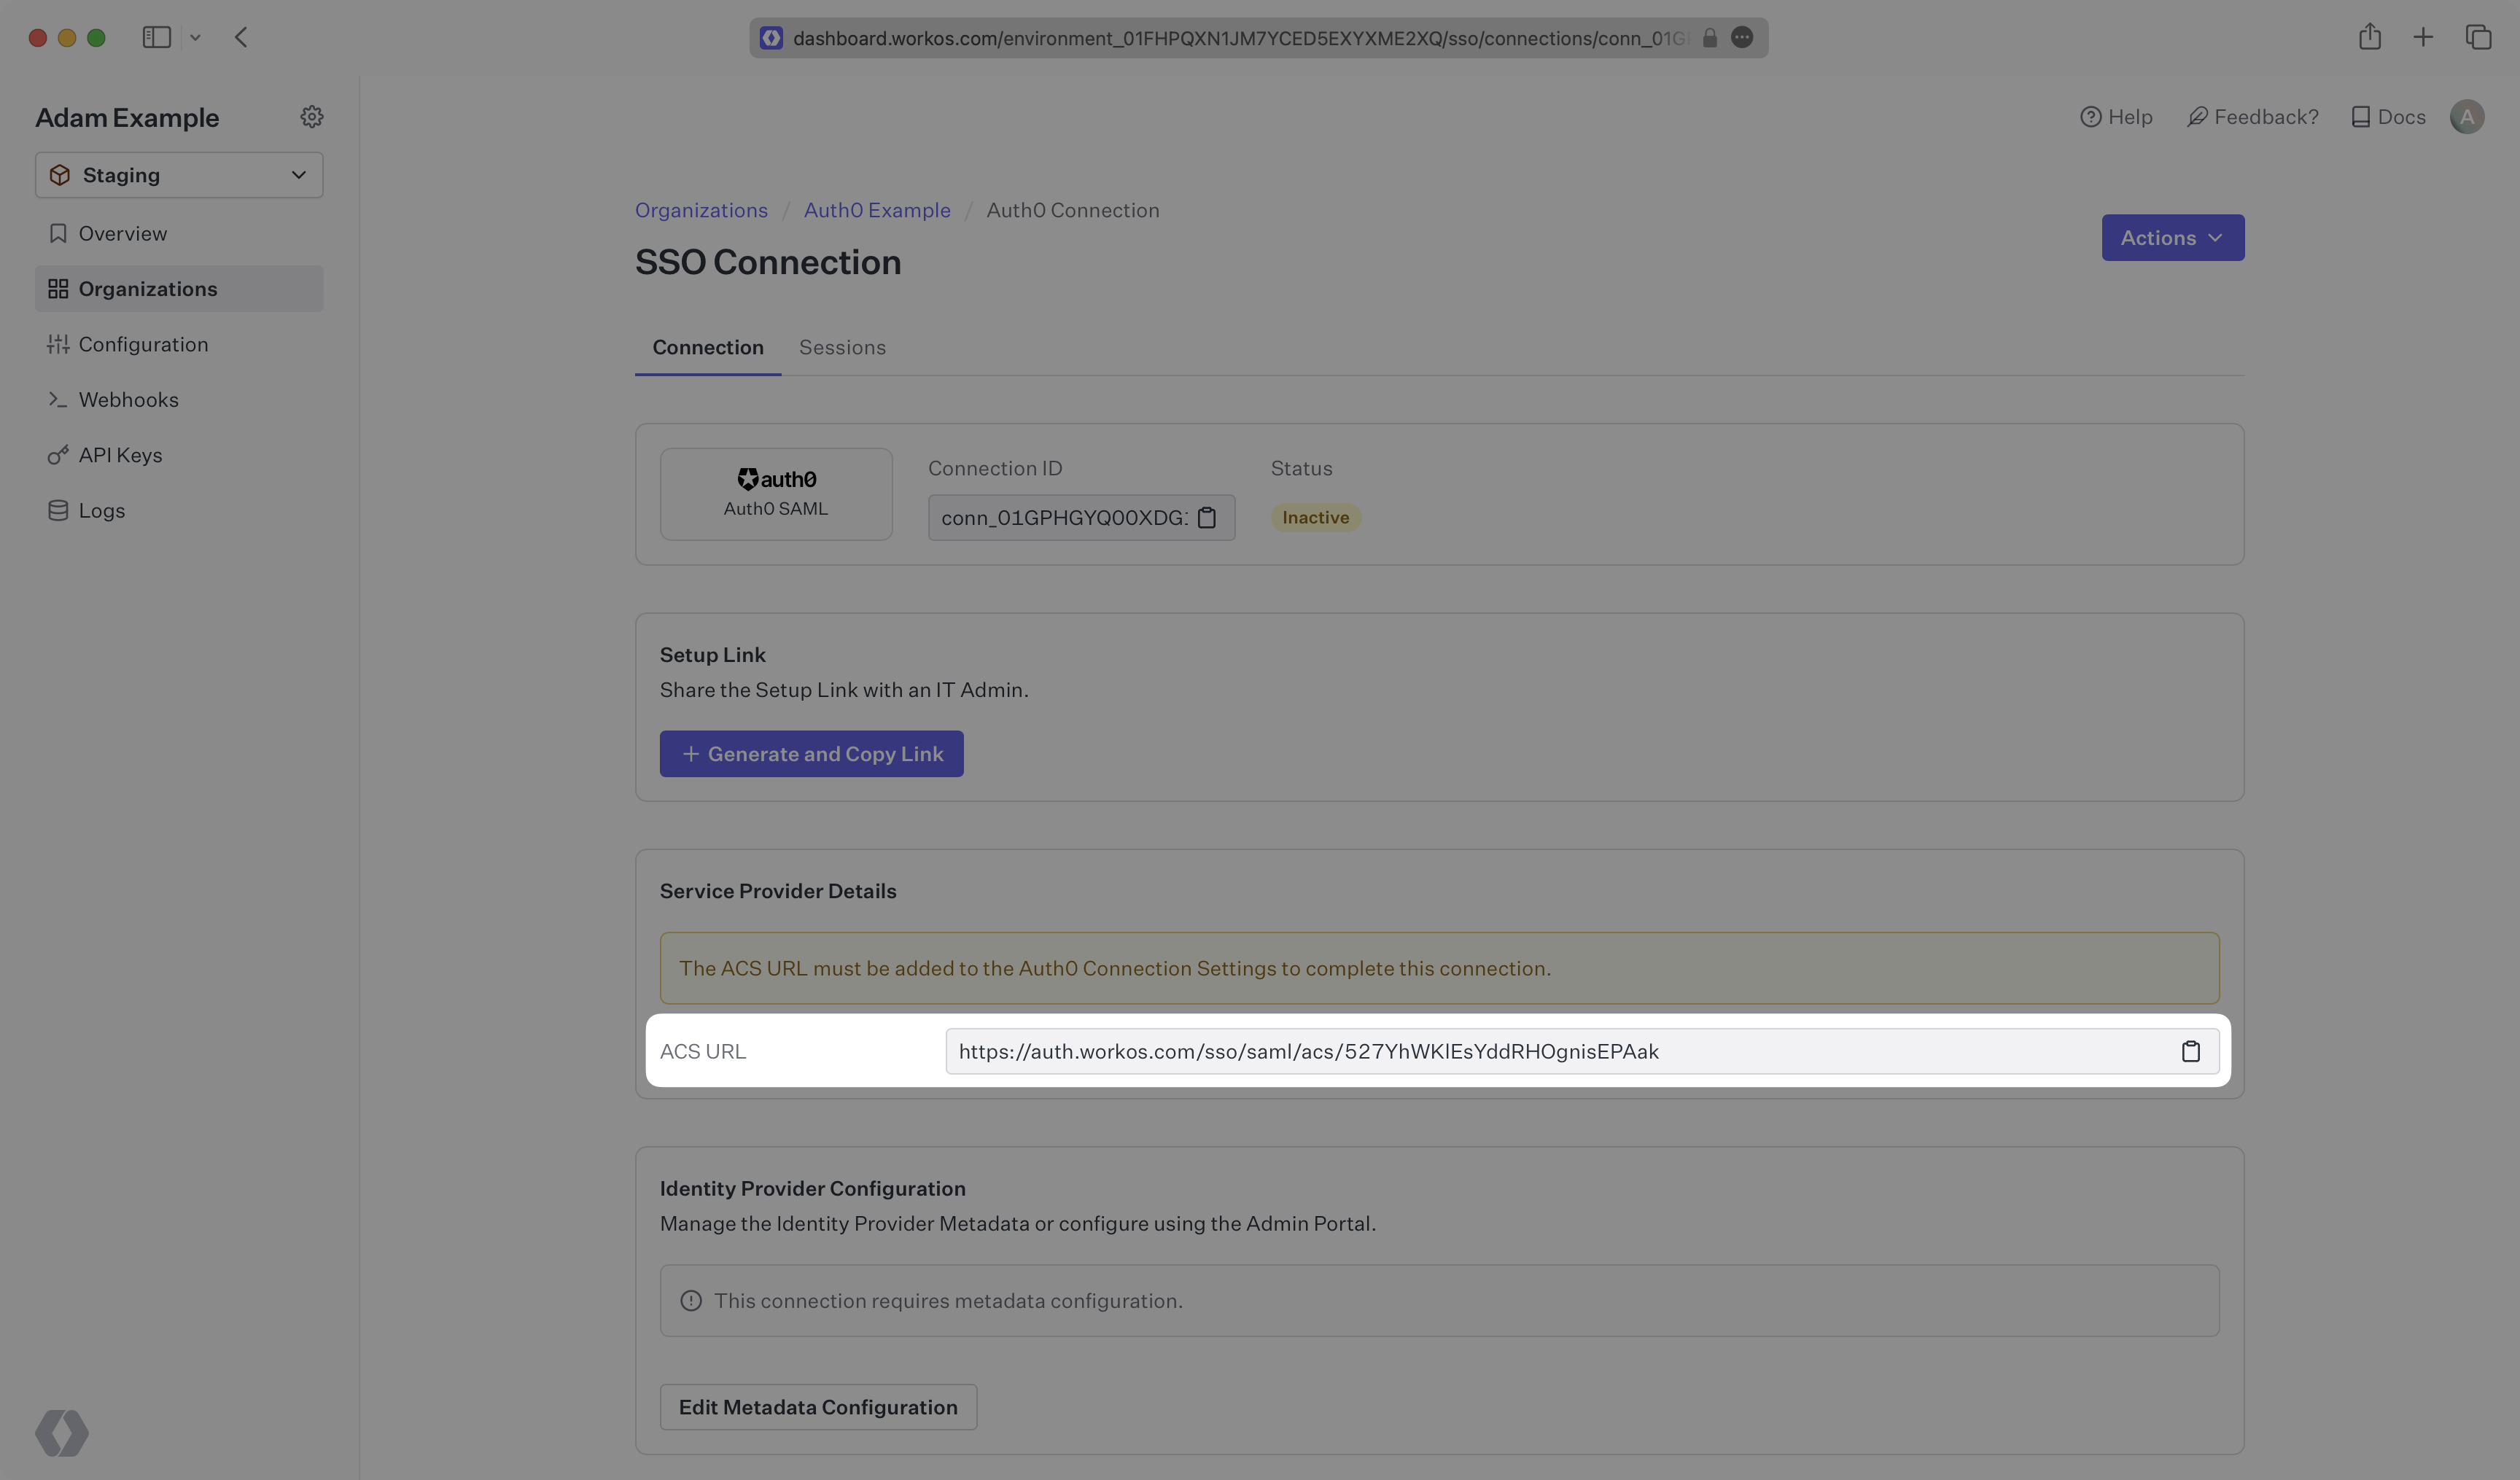Show the tab overview icon
Screen dimensions: 2520x1480
[x=2478, y=37]
